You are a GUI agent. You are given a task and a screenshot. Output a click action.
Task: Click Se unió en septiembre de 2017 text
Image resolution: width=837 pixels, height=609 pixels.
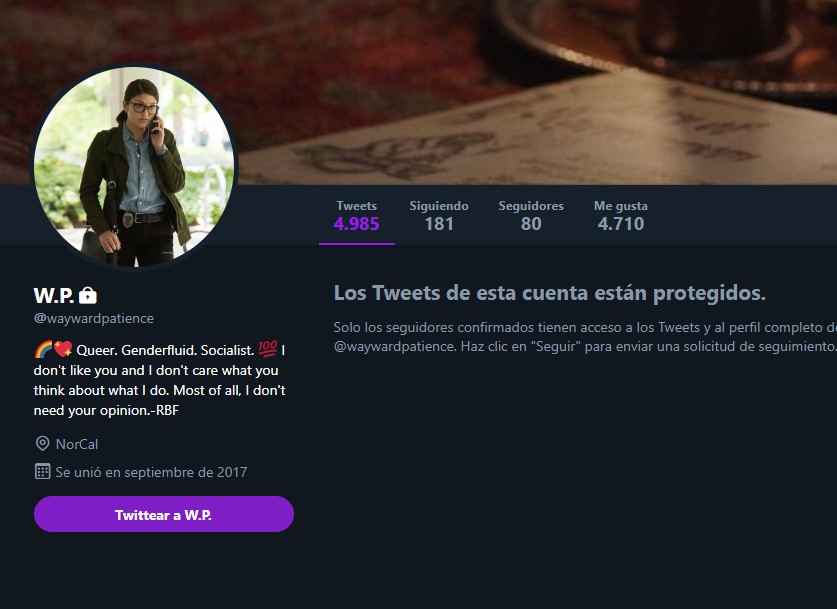pos(151,472)
